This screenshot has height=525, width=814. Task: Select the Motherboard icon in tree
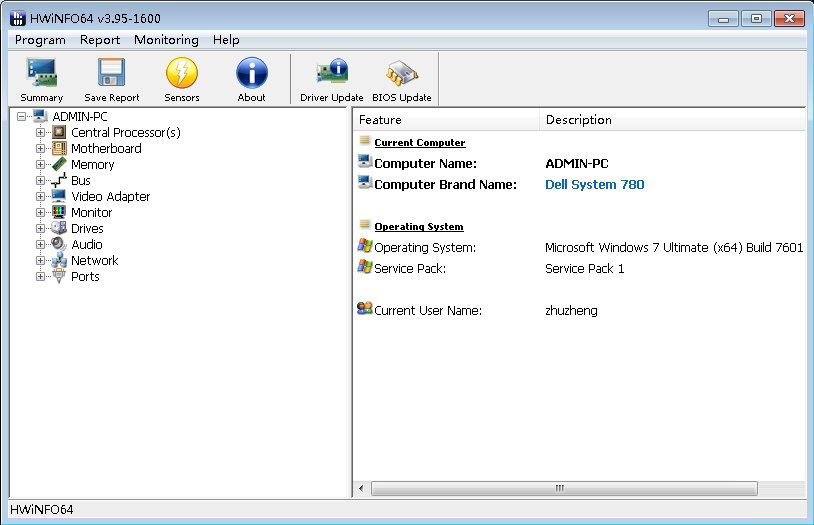[59, 148]
